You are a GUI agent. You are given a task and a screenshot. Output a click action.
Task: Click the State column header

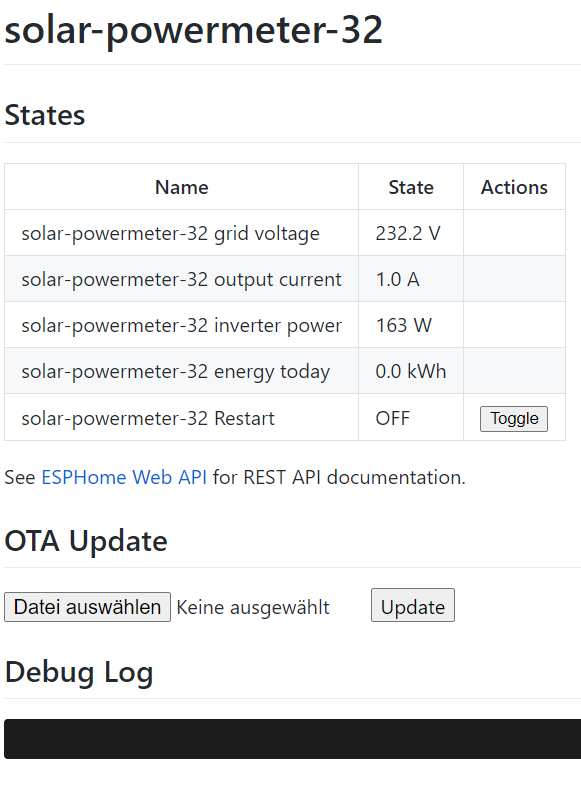[411, 187]
